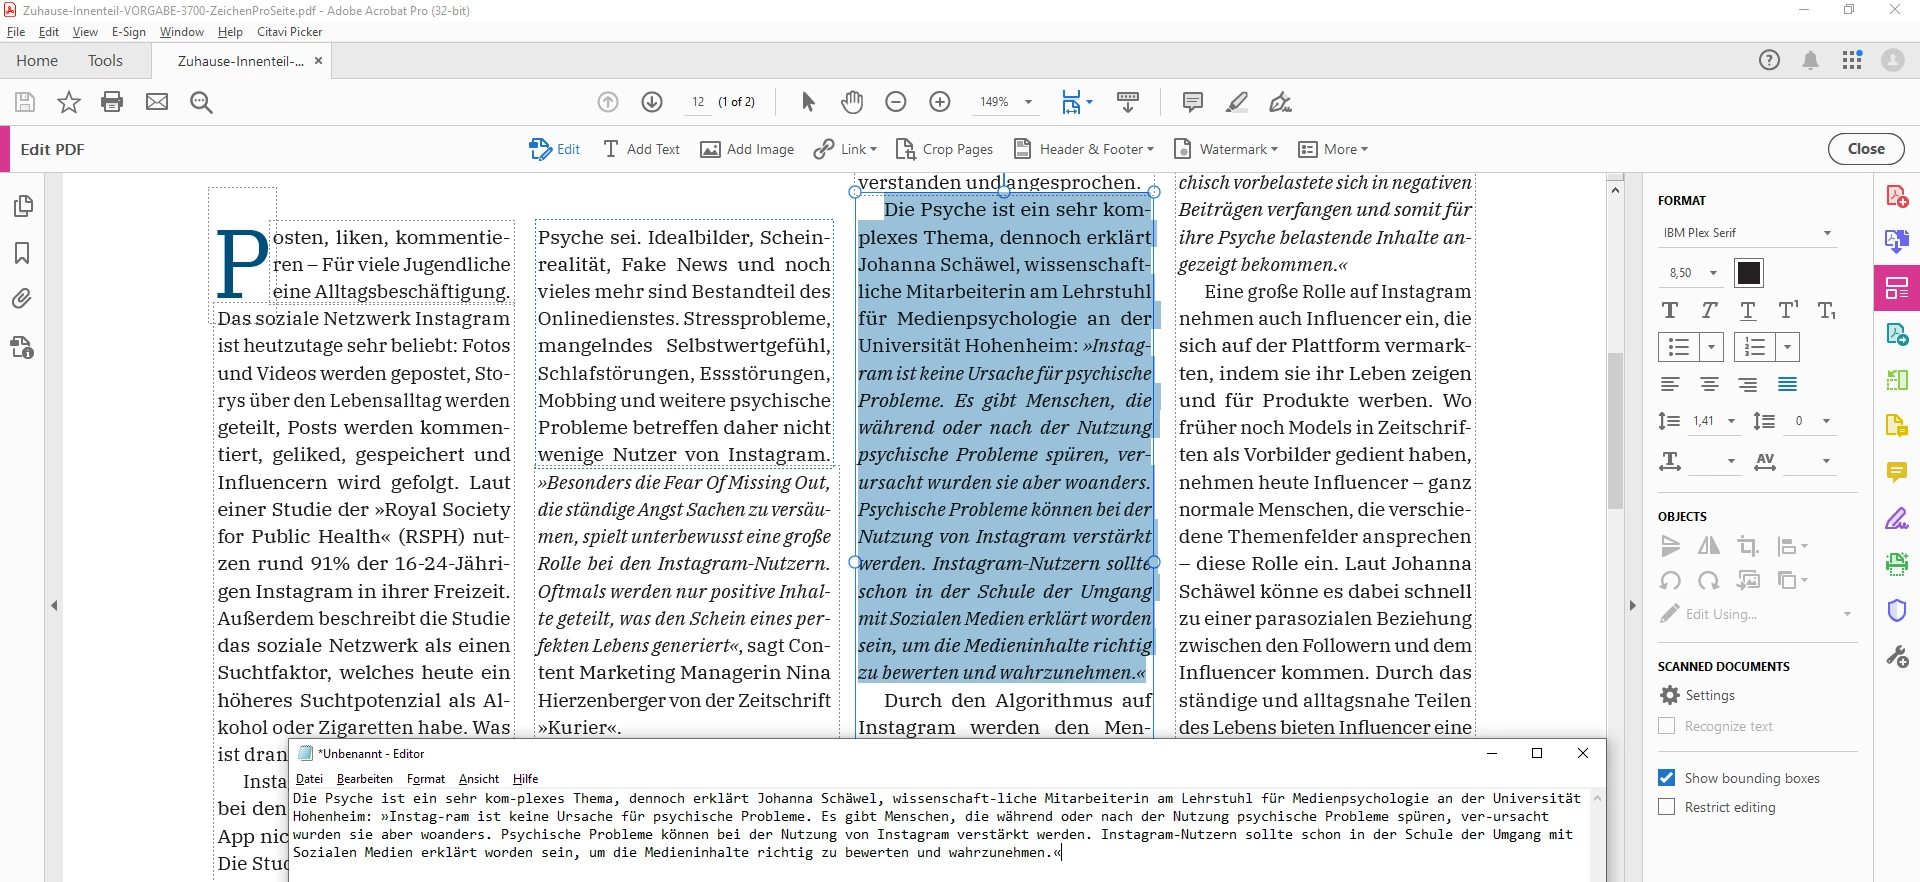Click the Print icon
The image size is (1920, 882).
(x=112, y=102)
